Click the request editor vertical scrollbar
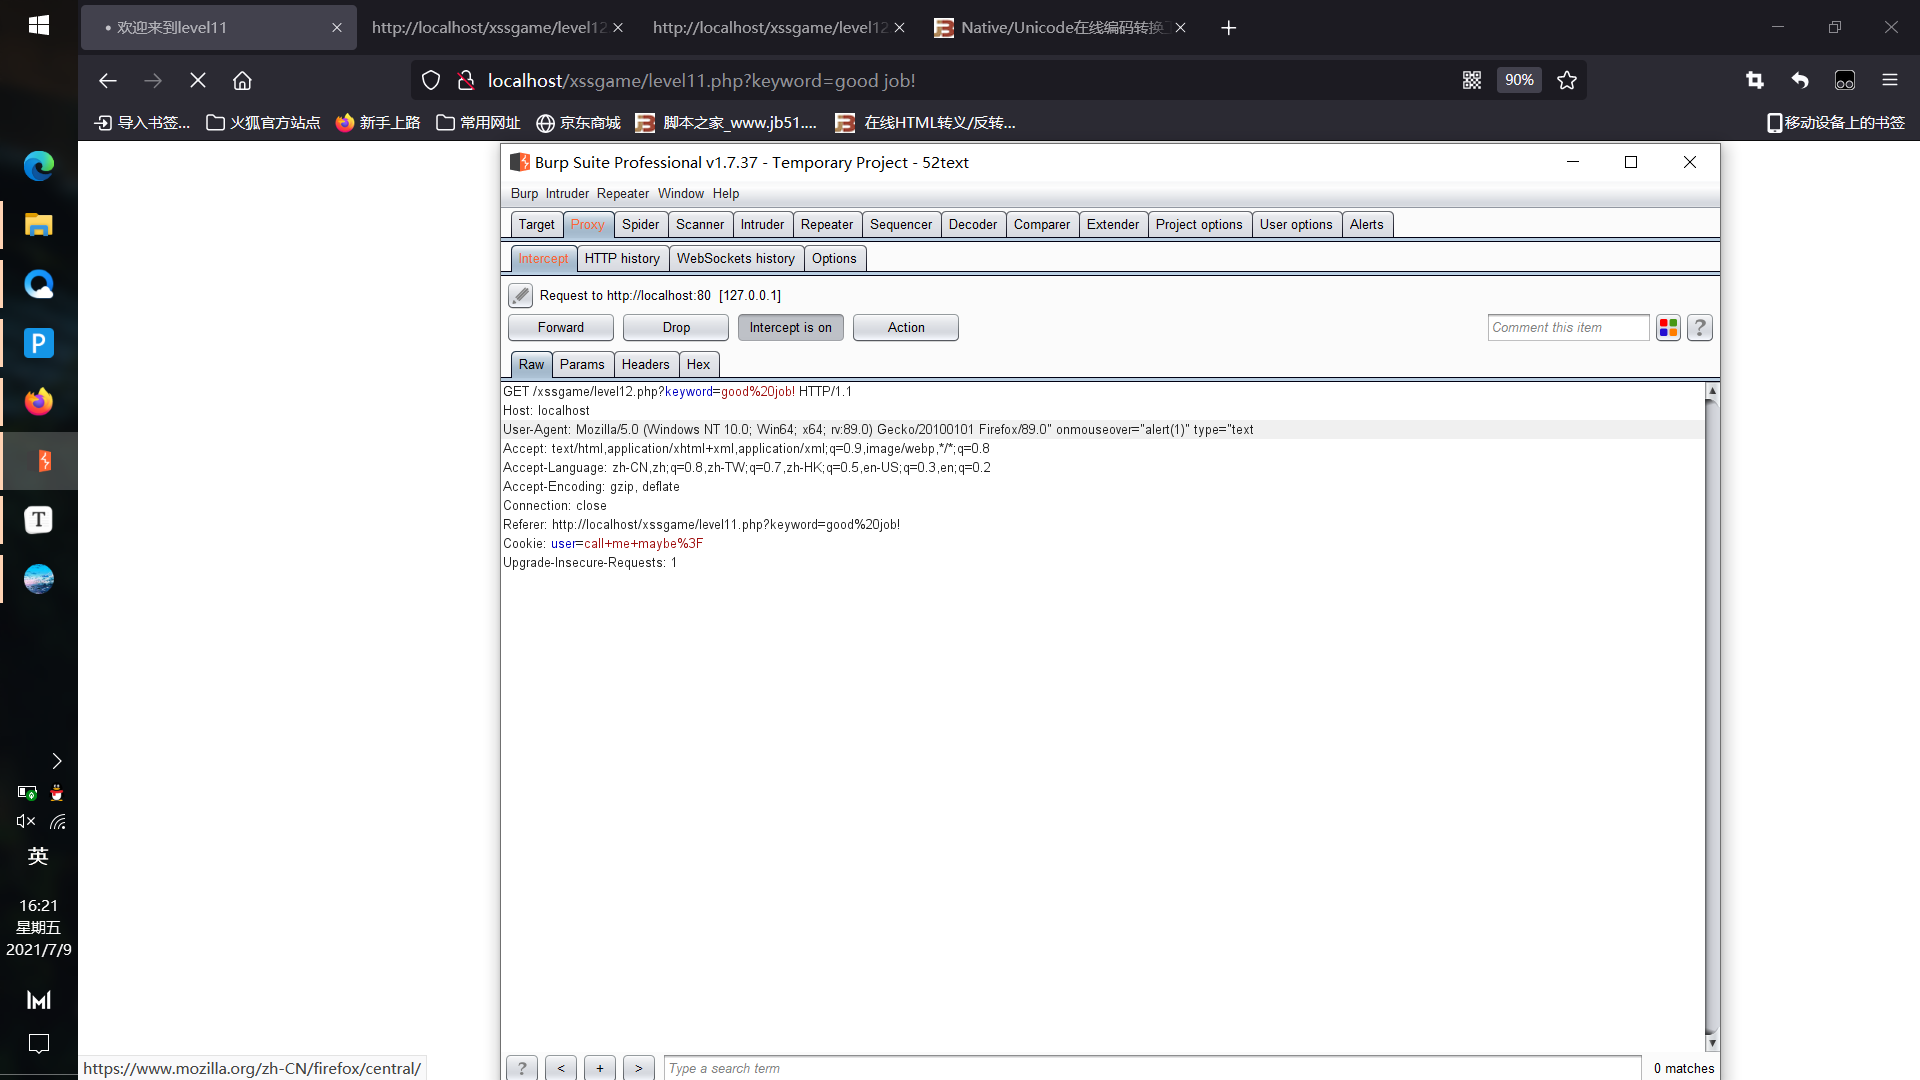The height and width of the screenshot is (1080, 1920). [x=1712, y=716]
